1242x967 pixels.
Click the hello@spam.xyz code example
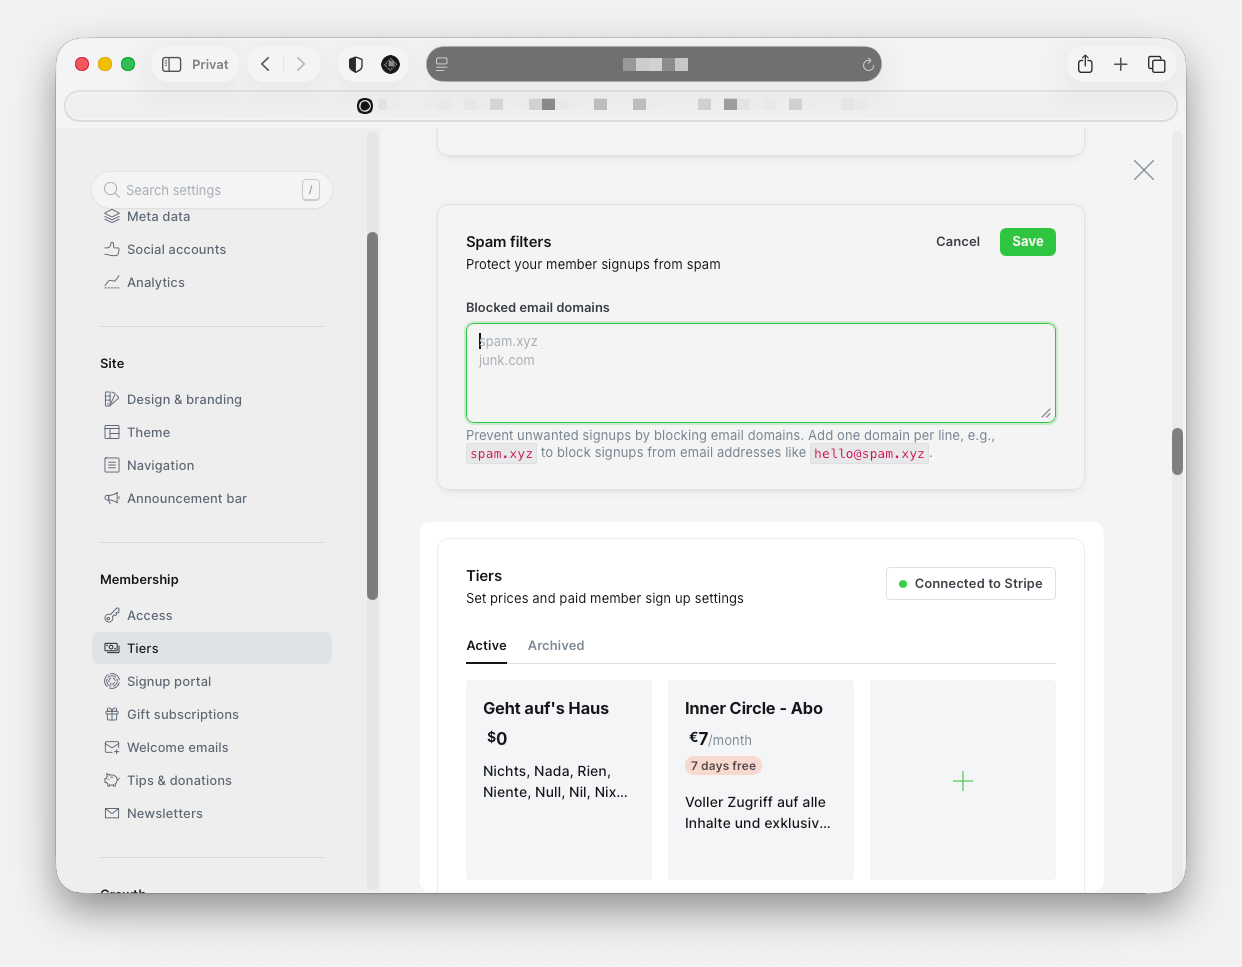(x=869, y=453)
